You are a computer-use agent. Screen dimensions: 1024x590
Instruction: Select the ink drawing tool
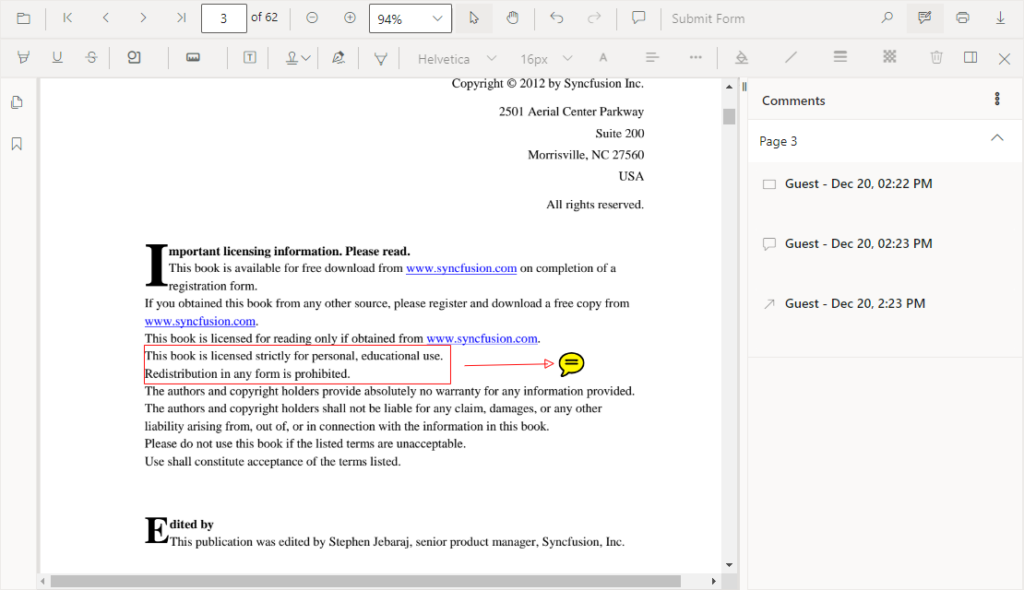point(381,59)
